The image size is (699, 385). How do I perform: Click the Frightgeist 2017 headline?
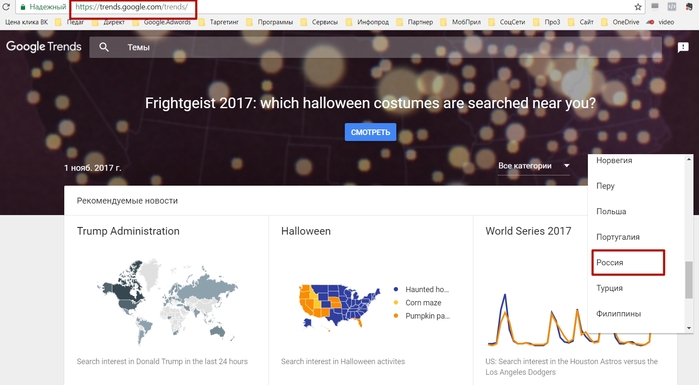(370, 103)
